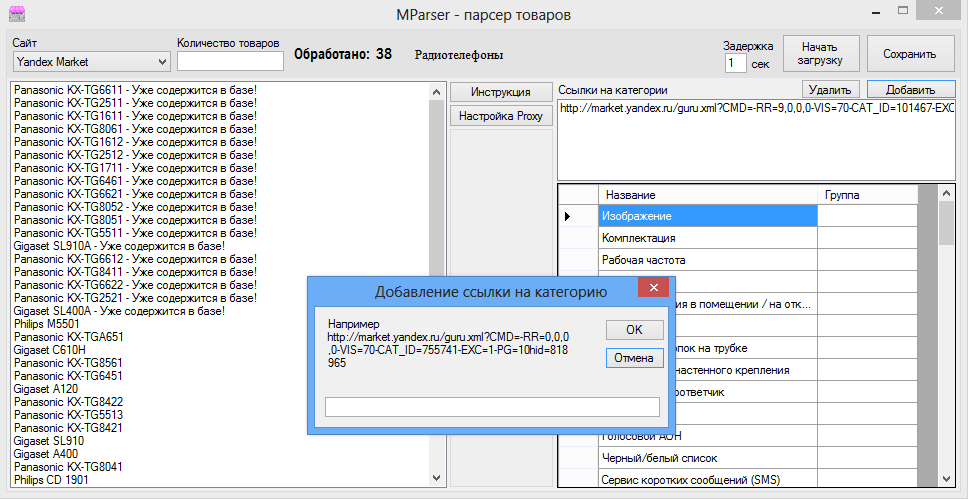The width and height of the screenshot is (968, 500).
Task: Select Gigaset SL910A log entry
Action: coord(119,246)
